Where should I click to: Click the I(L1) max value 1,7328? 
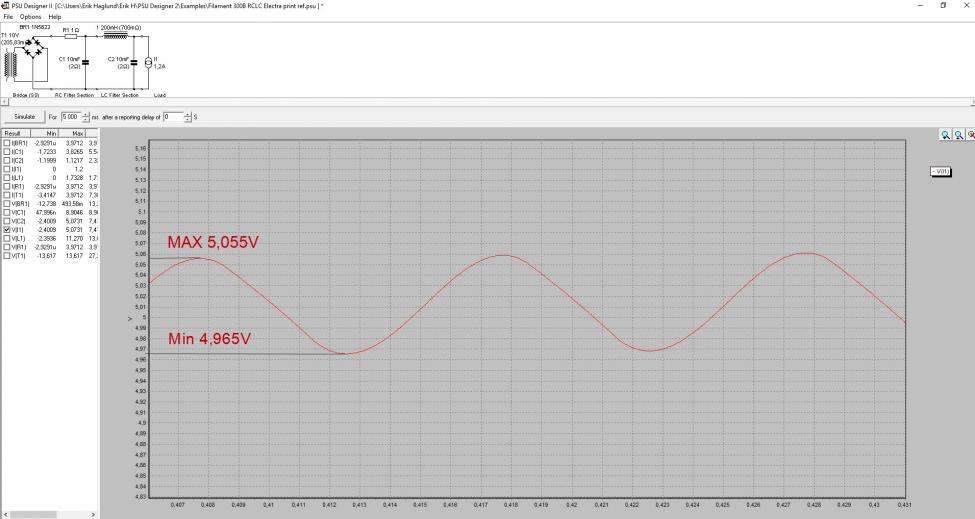[x=74, y=178]
